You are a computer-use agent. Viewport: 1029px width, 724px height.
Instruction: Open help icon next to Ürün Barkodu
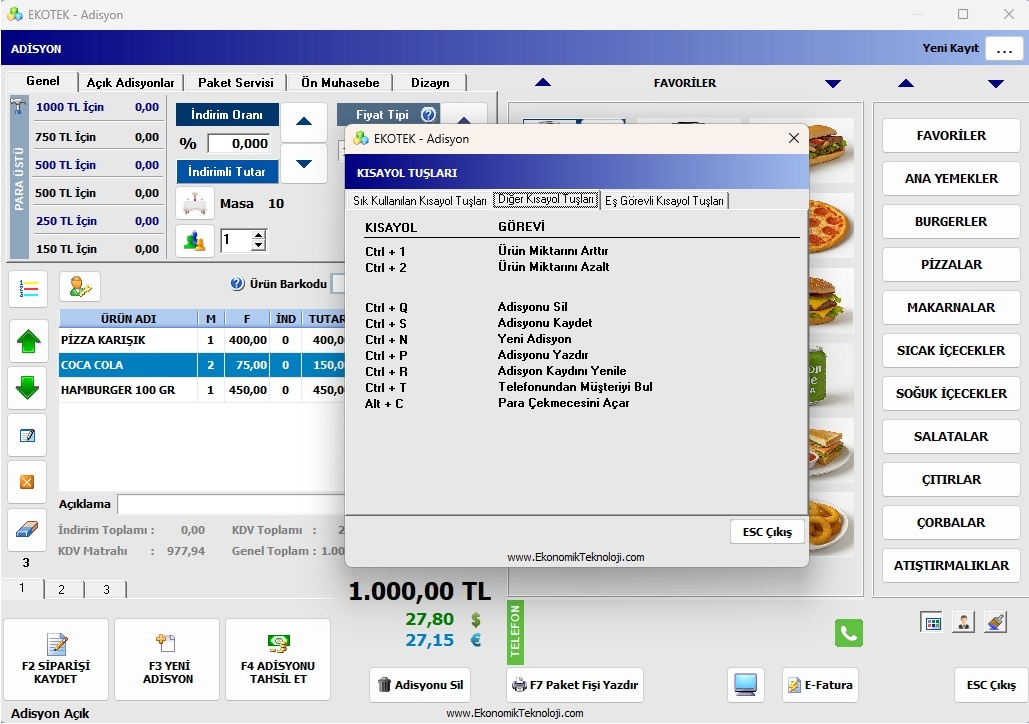tap(238, 284)
